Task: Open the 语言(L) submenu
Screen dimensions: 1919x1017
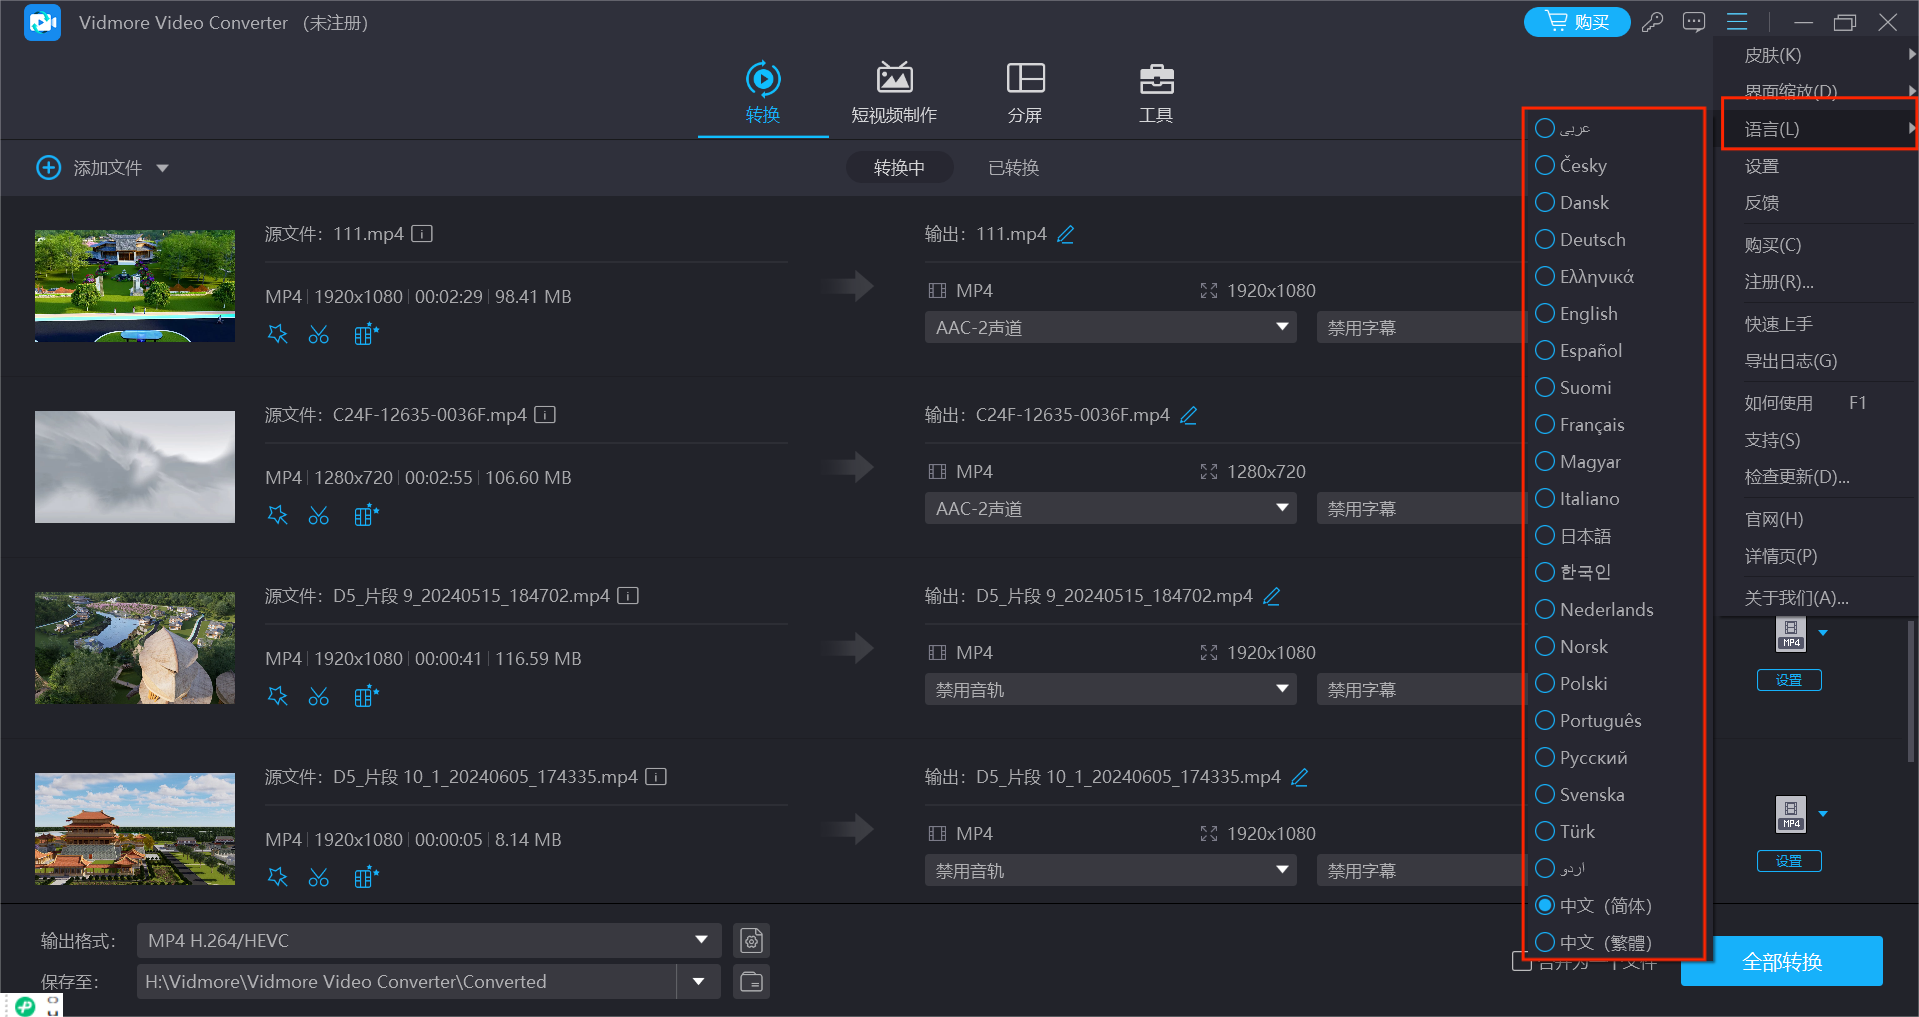Action: 1818,129
